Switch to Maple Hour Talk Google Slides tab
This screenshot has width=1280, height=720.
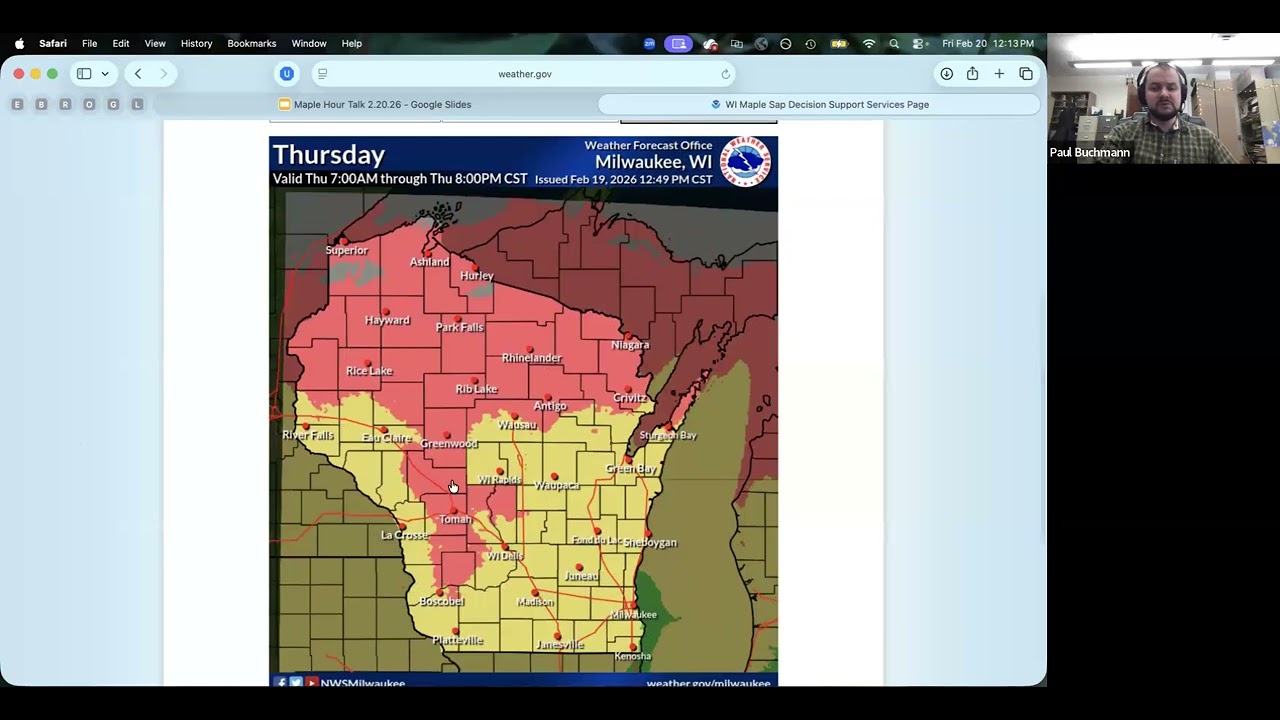[375, 104]
